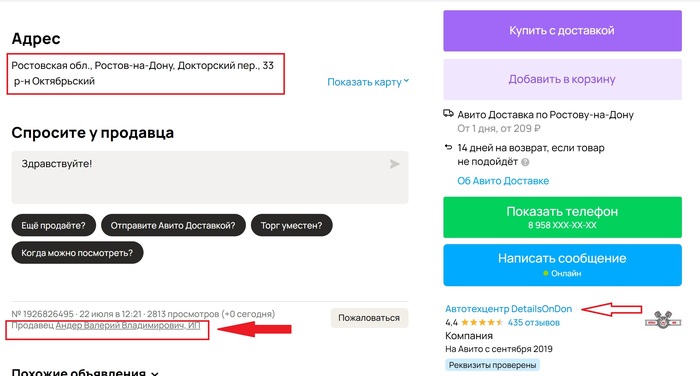Click the seller star rating

(482, 322)
